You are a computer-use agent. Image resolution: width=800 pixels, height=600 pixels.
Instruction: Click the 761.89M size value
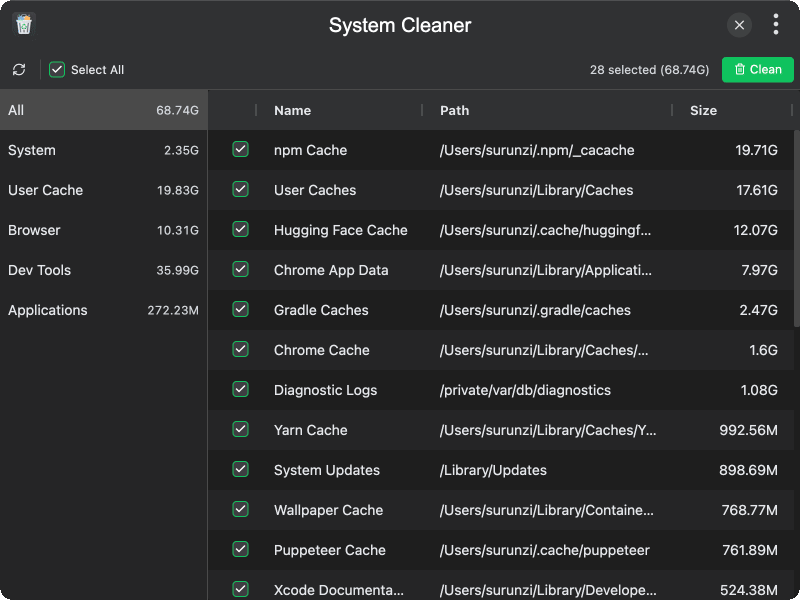pyautogui.click(x=750, y=550)
